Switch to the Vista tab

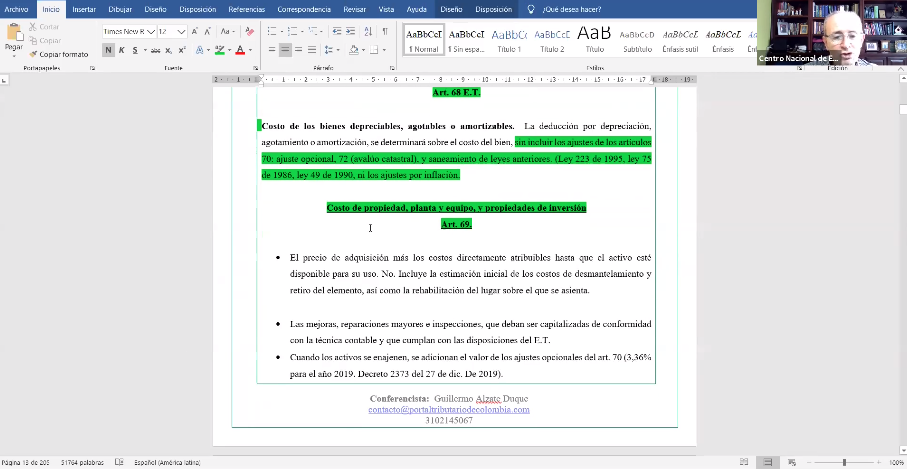pyautogui.click(x=386, y=9)
